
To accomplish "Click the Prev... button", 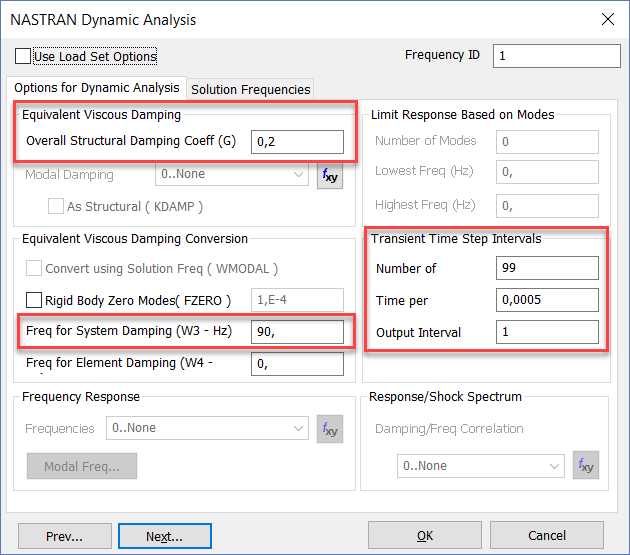I will tap(65, 536).
